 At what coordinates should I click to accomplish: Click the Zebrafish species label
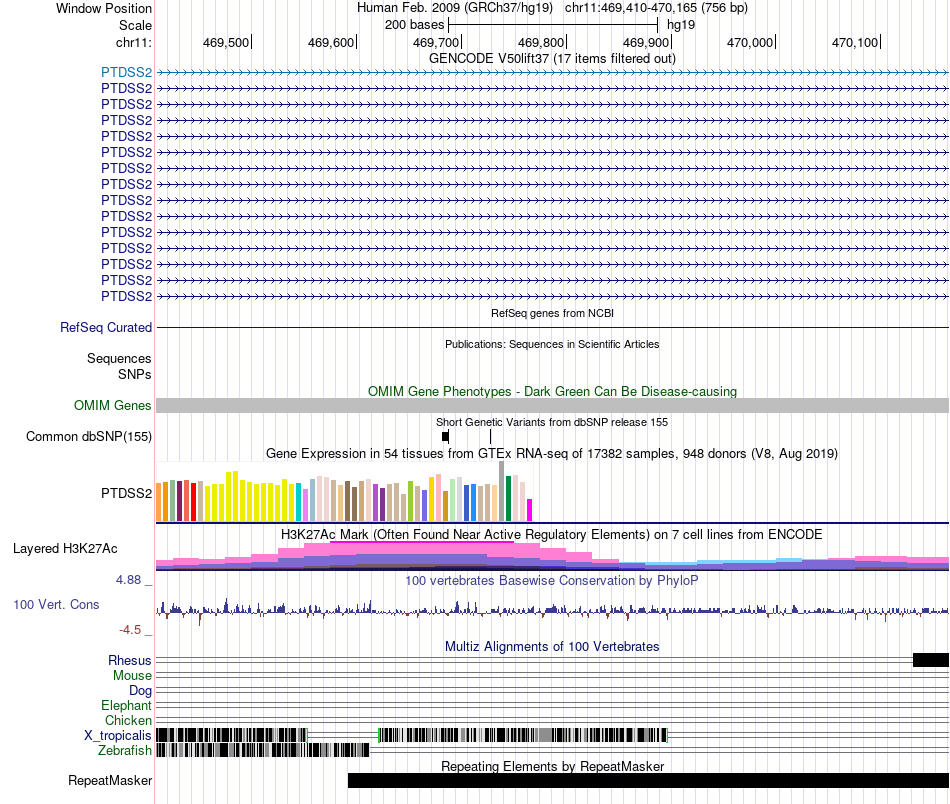125,750
